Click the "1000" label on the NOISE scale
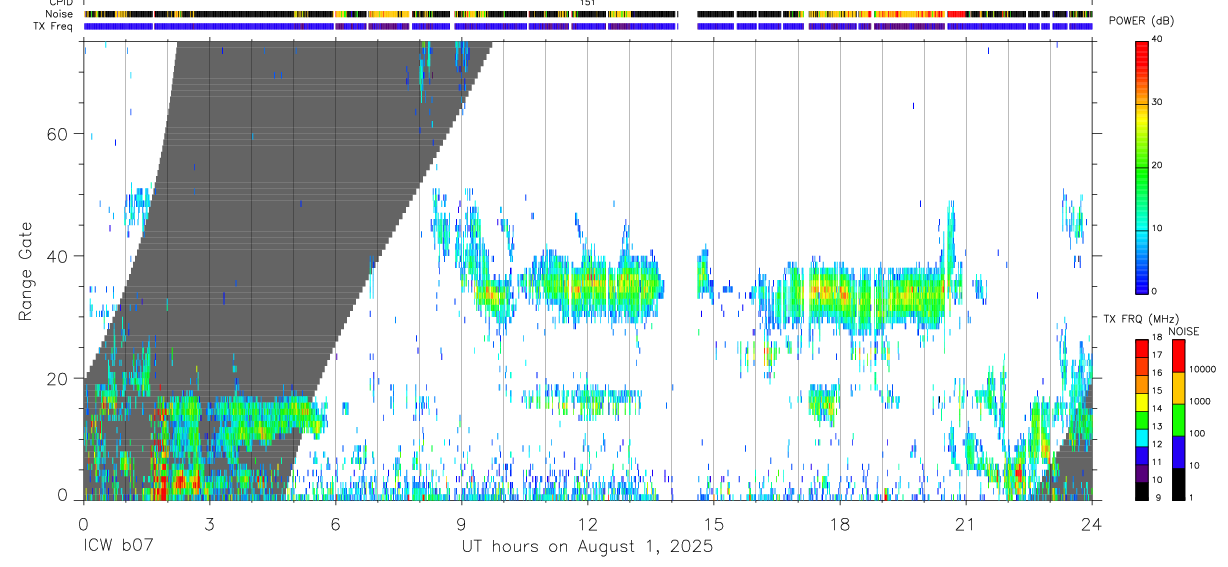This screenshot has width=1228, height=567. [1200, 401]
